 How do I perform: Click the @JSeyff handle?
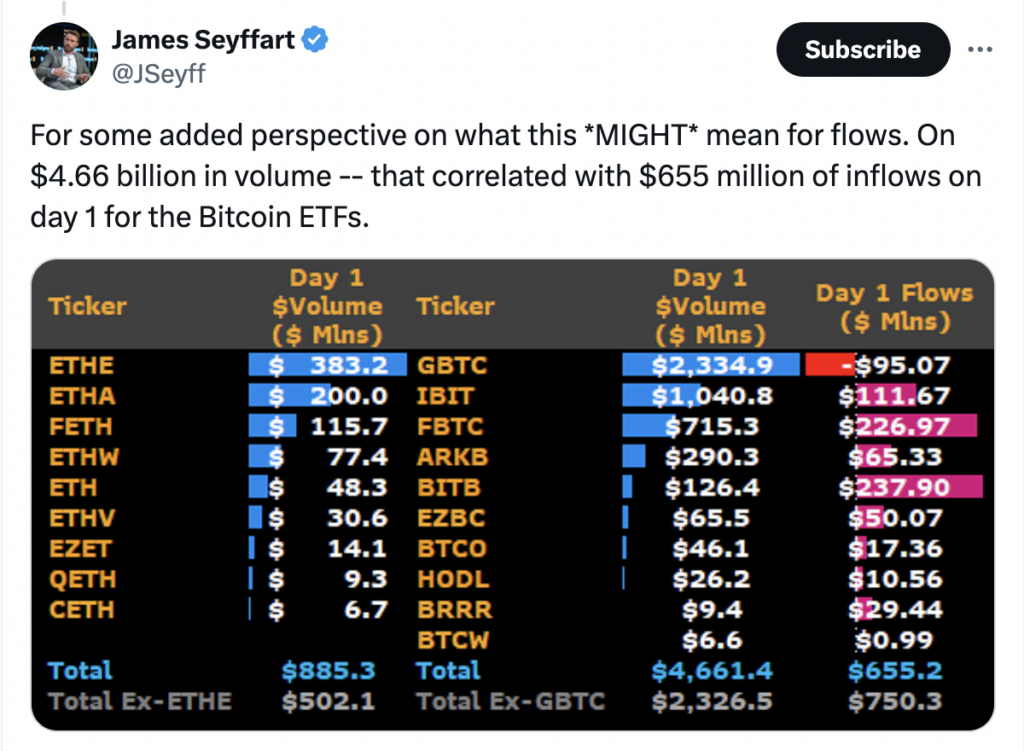click(x=159, y=73)
